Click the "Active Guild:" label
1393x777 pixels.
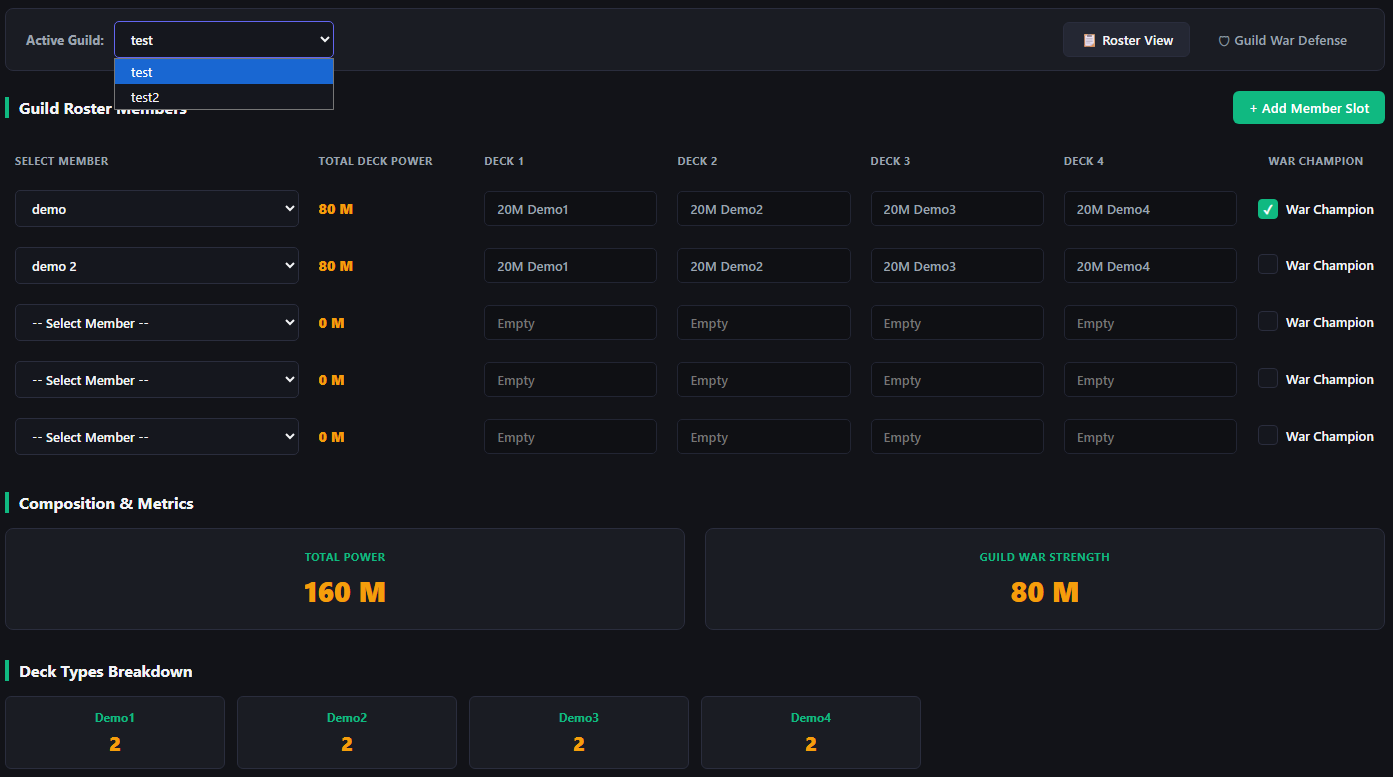(x=65, y=40)
